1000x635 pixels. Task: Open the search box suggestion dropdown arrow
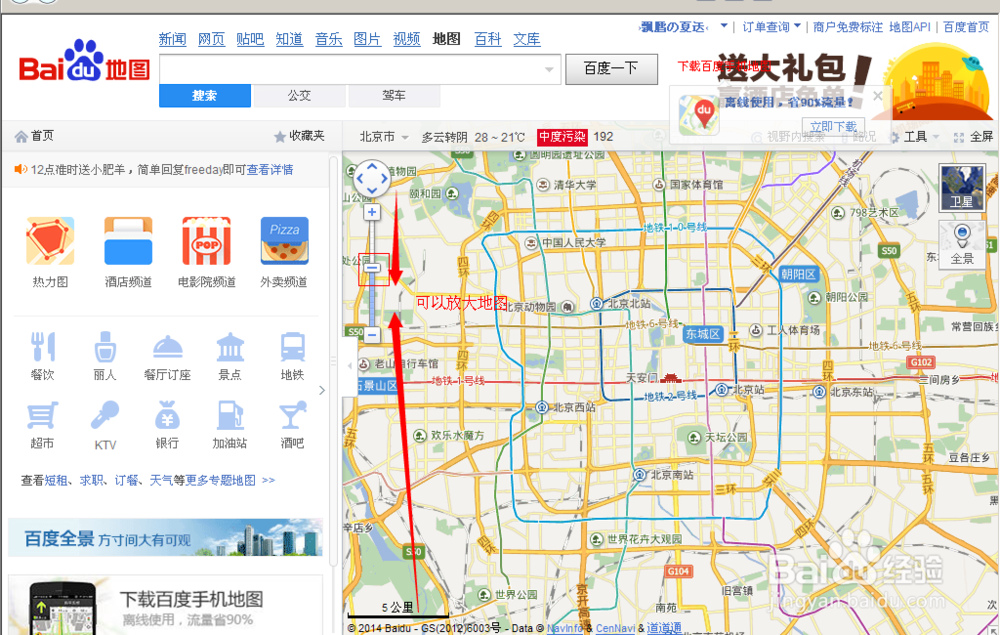(549, 69)
